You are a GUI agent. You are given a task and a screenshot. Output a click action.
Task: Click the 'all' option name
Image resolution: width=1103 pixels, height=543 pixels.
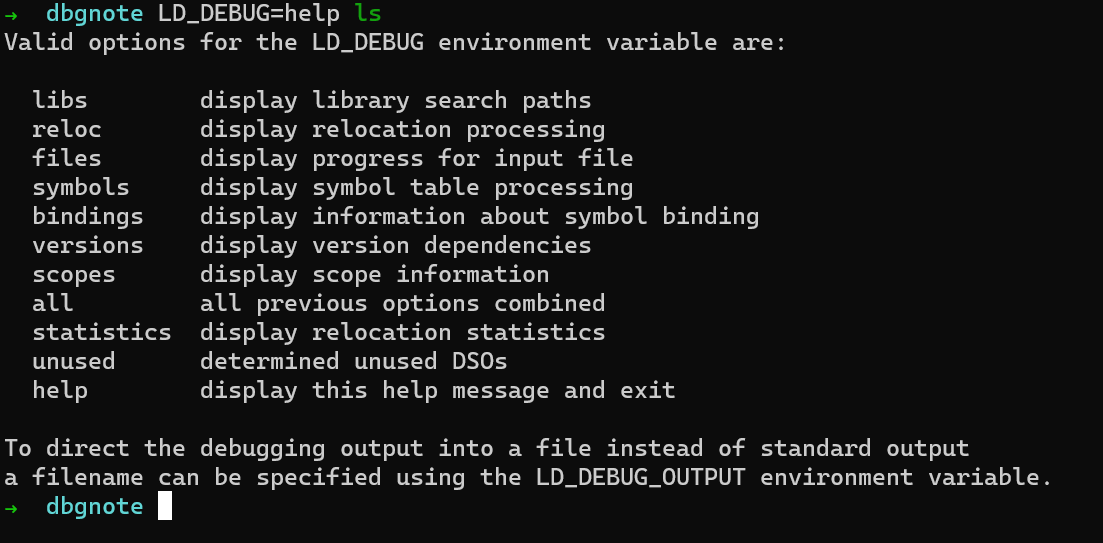pos(53,303)
